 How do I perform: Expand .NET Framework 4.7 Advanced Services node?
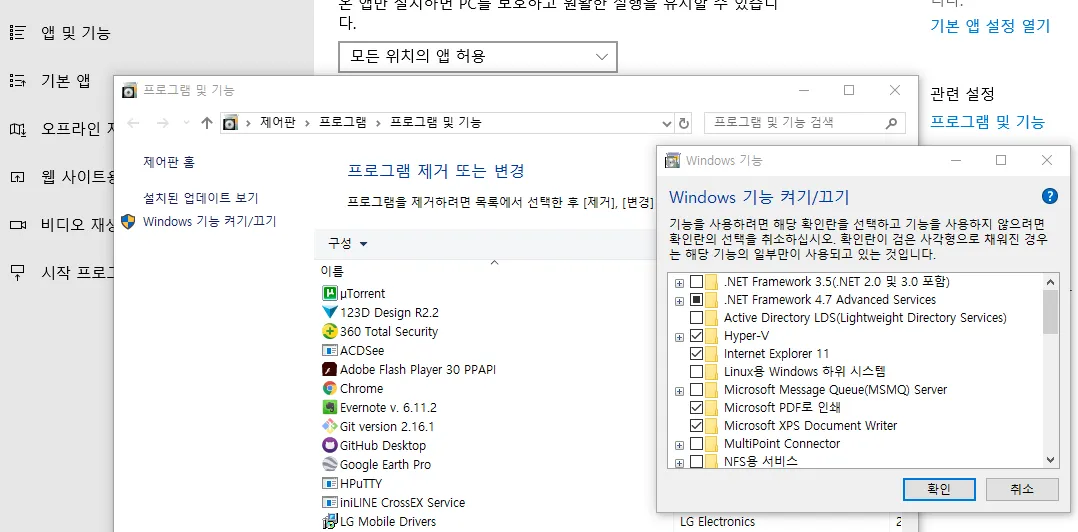[679, 300]
